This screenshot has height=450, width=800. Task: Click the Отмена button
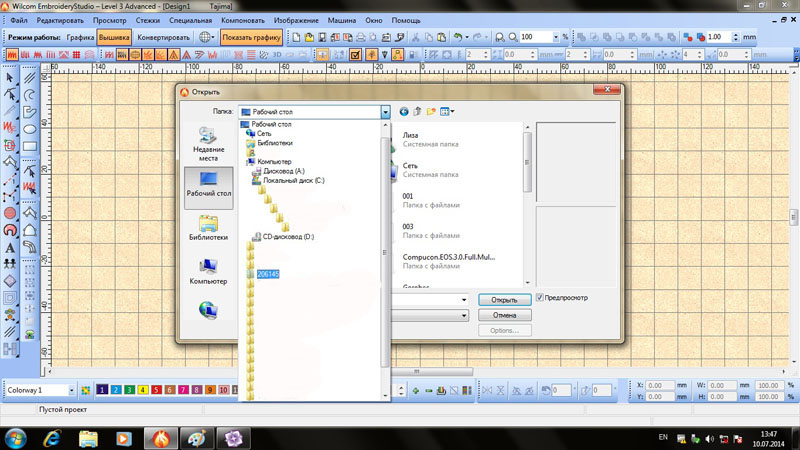coord(504,315)
